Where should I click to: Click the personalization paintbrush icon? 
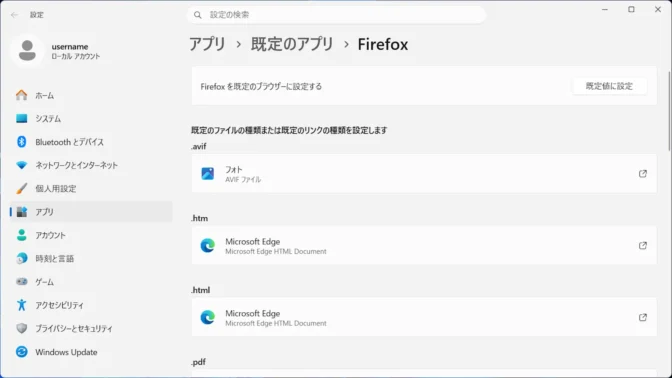(x=21, y=188)
